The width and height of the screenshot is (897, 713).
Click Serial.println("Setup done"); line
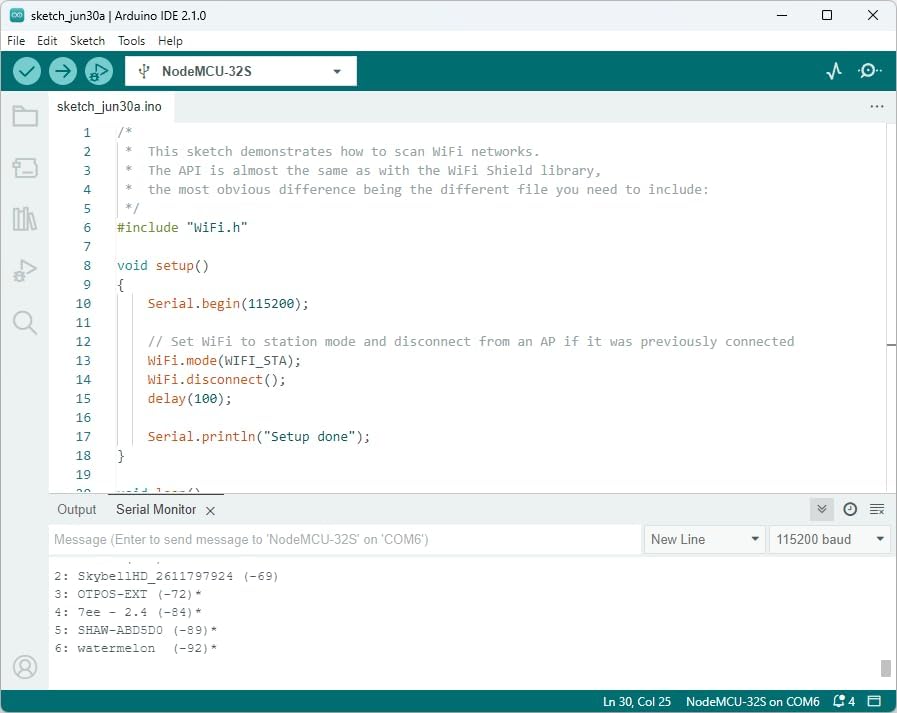click(259, 437)
